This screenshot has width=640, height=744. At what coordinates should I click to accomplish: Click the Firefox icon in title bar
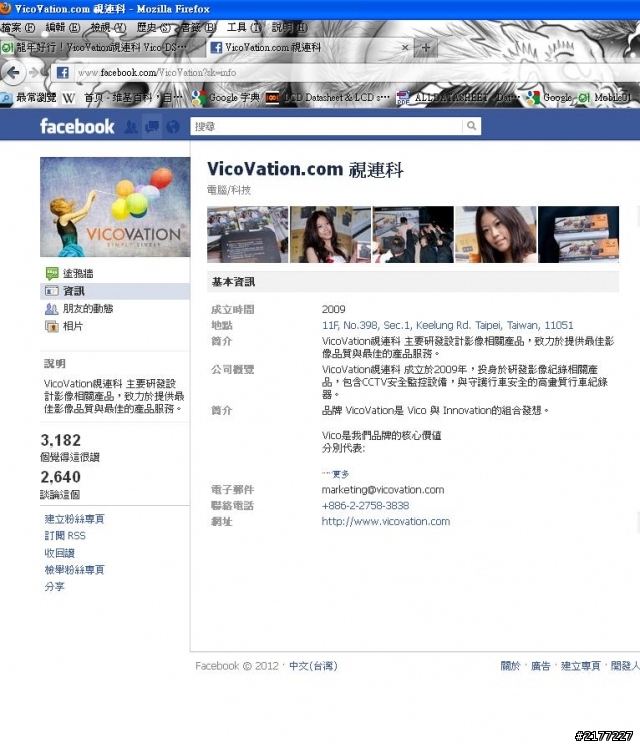pyautogui.click(x=5, y=8)
